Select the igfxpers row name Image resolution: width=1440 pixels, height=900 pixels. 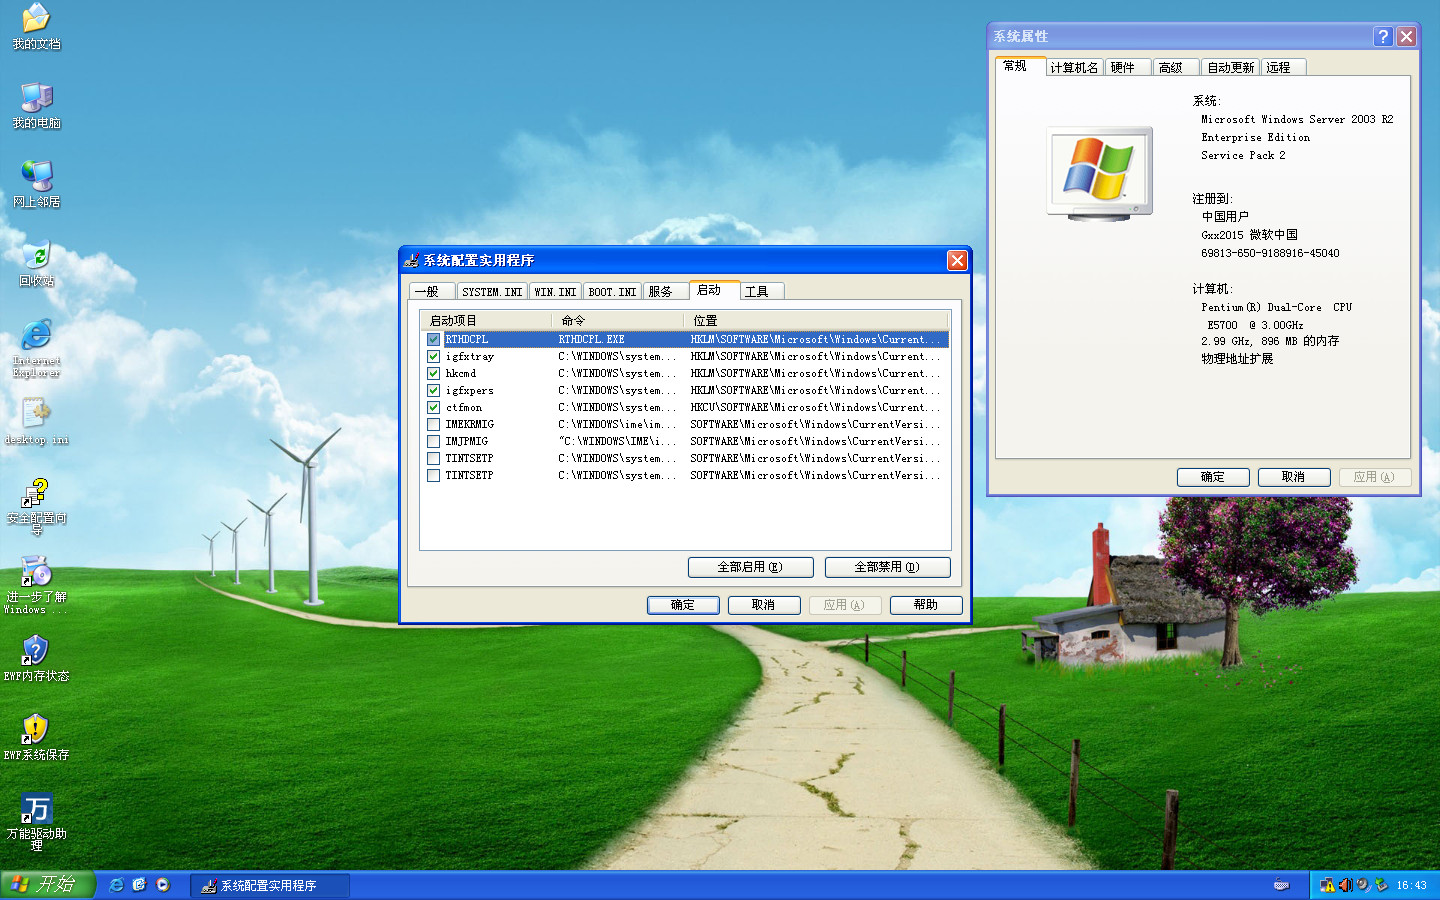(x=470, y=391)
